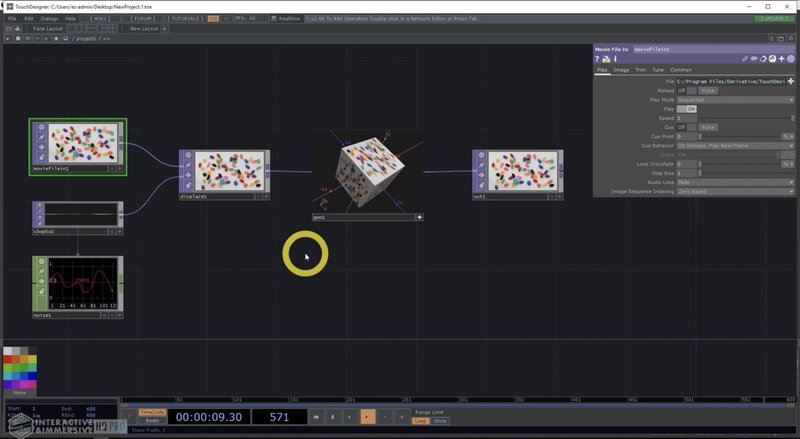Screen dimensions: 800x439
Task: Adjust the Step Size slider
Action: coord(746,174)
